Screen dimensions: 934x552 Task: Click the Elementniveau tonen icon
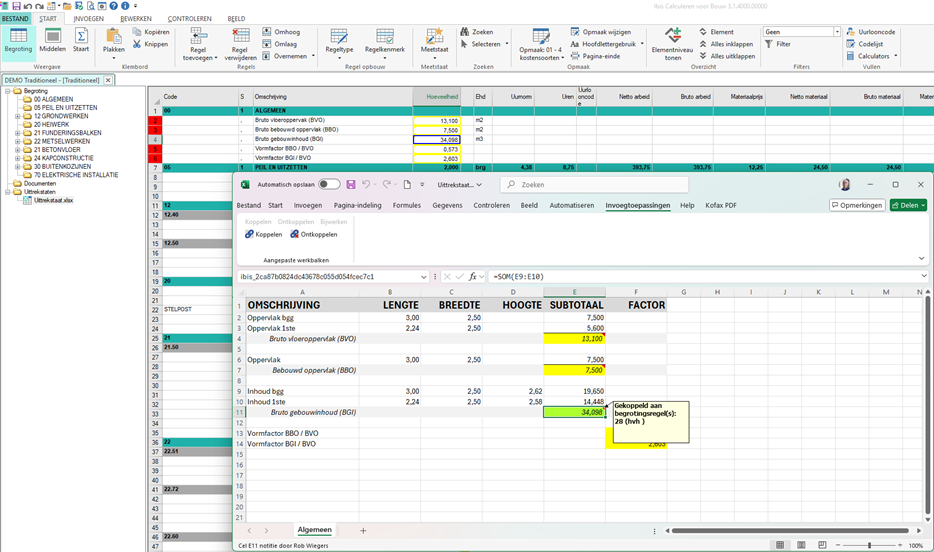pos(673,39)
